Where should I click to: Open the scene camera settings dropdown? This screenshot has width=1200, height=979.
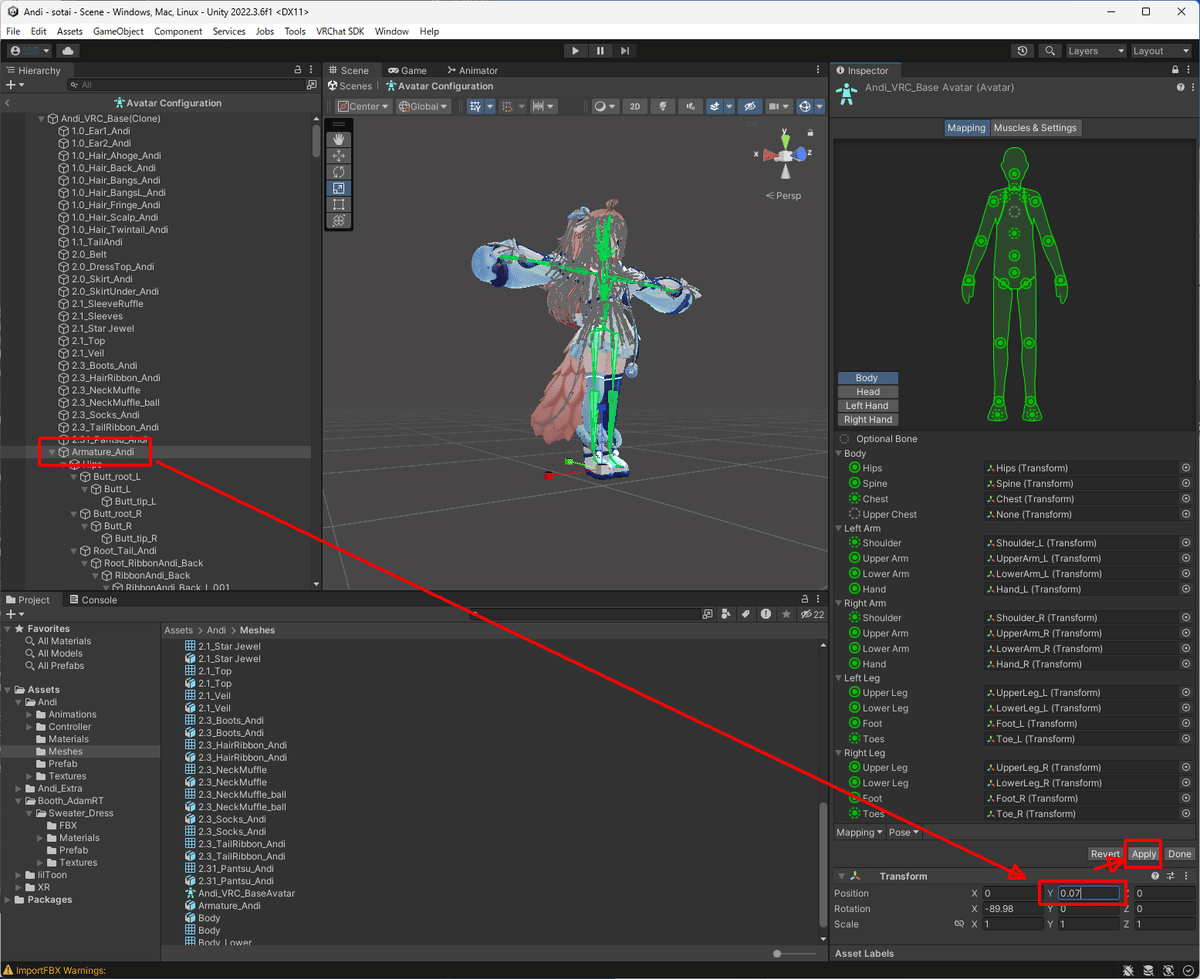(x=778, y=106)
